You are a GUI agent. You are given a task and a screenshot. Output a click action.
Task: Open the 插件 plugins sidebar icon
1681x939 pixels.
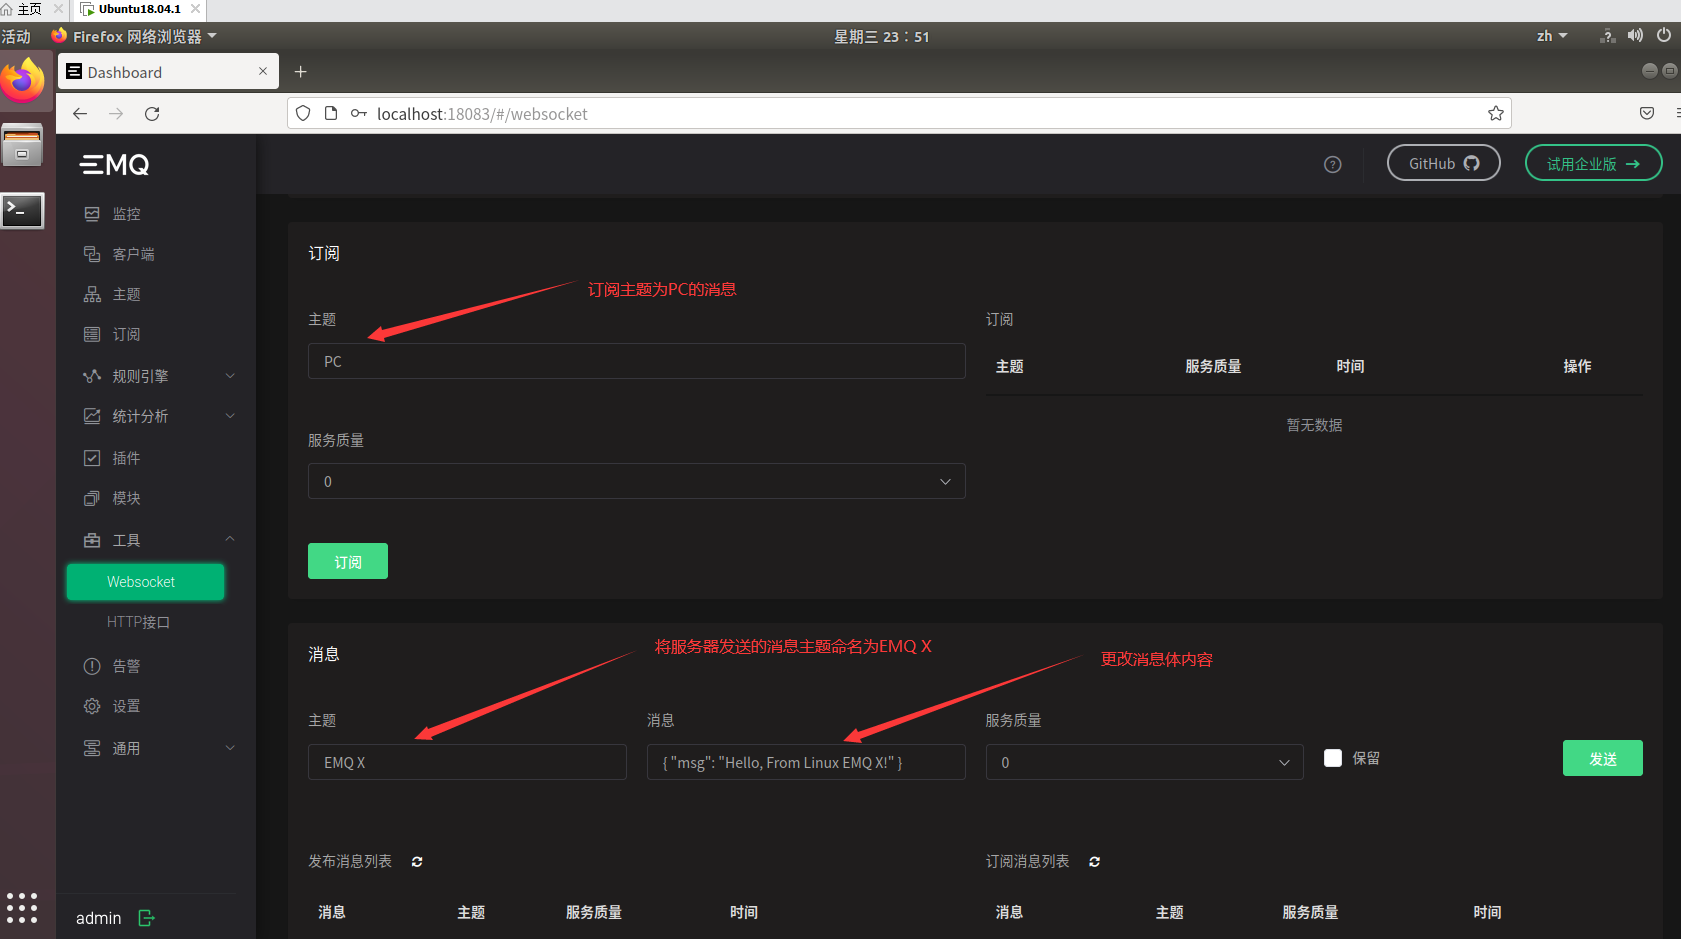(92, 457)
